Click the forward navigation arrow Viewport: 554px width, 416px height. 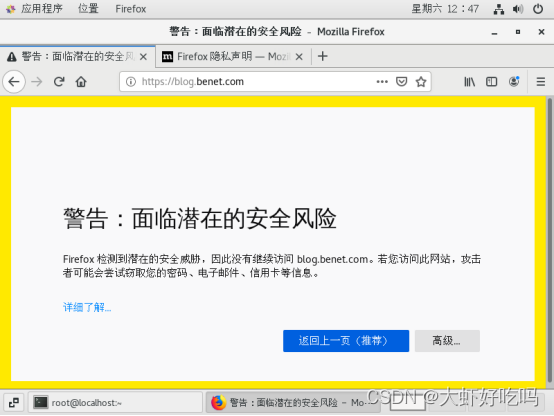37,82
